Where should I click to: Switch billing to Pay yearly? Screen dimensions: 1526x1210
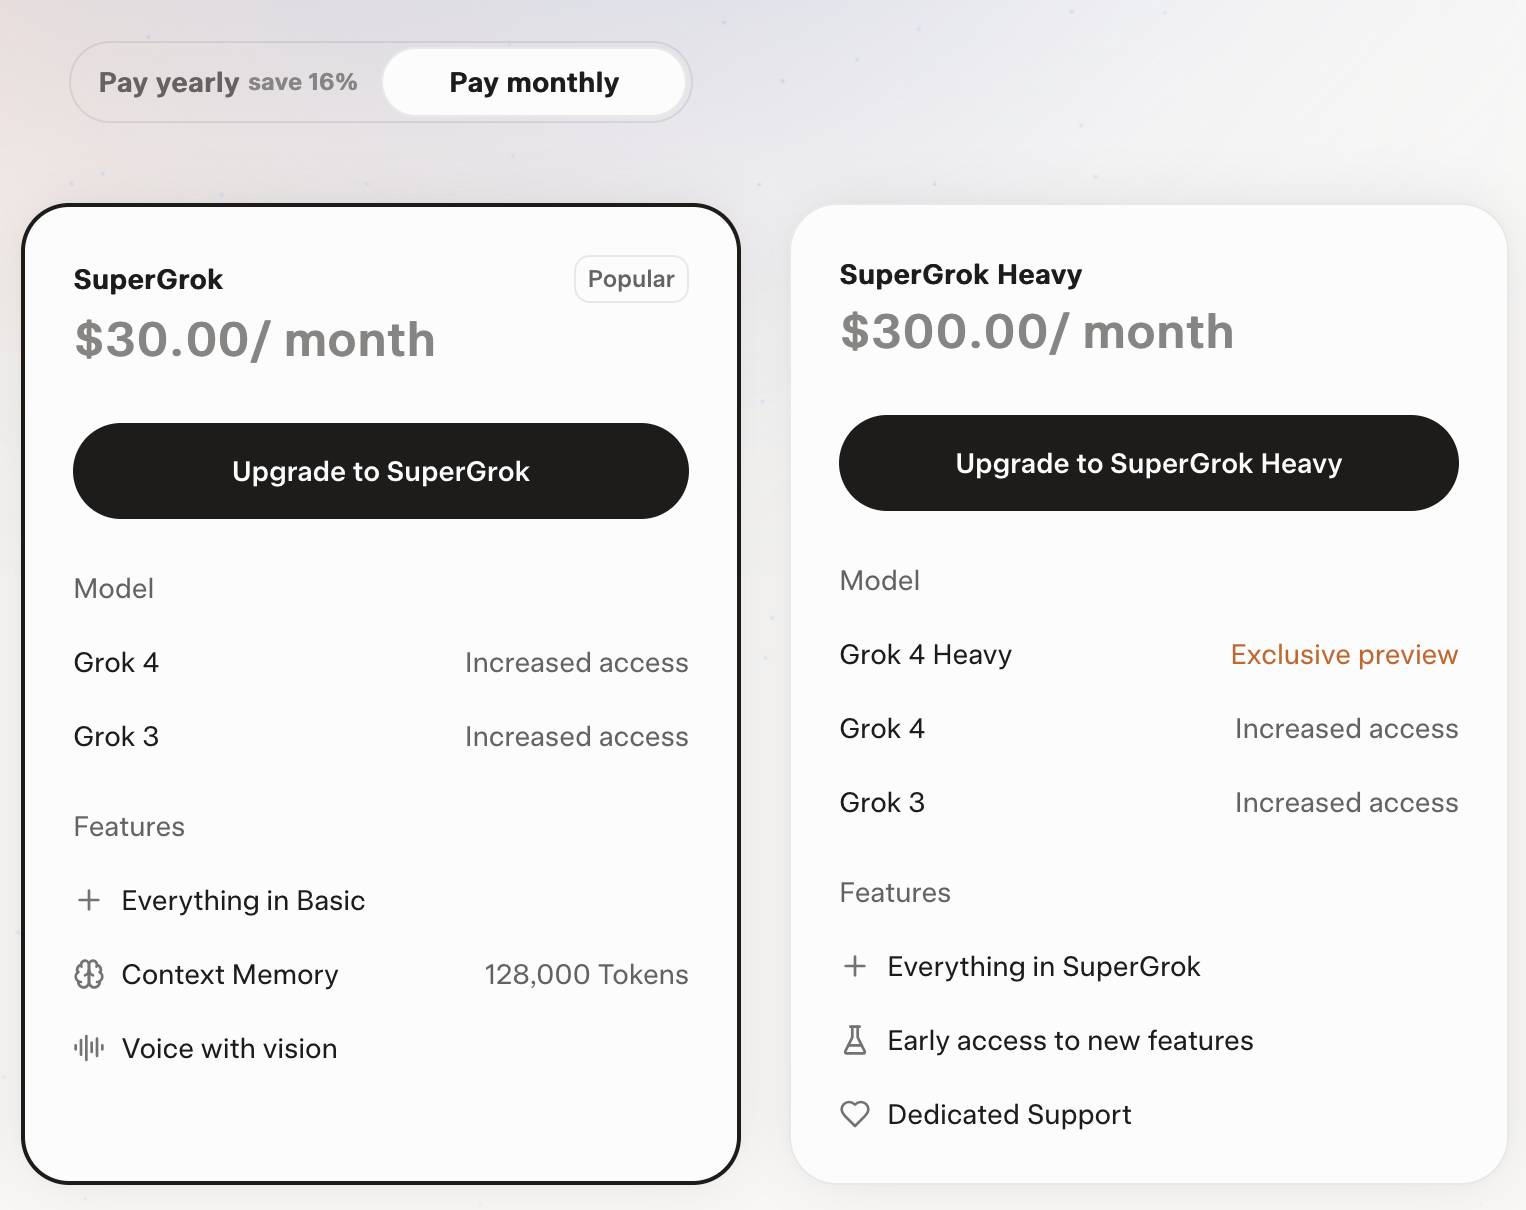228,82
